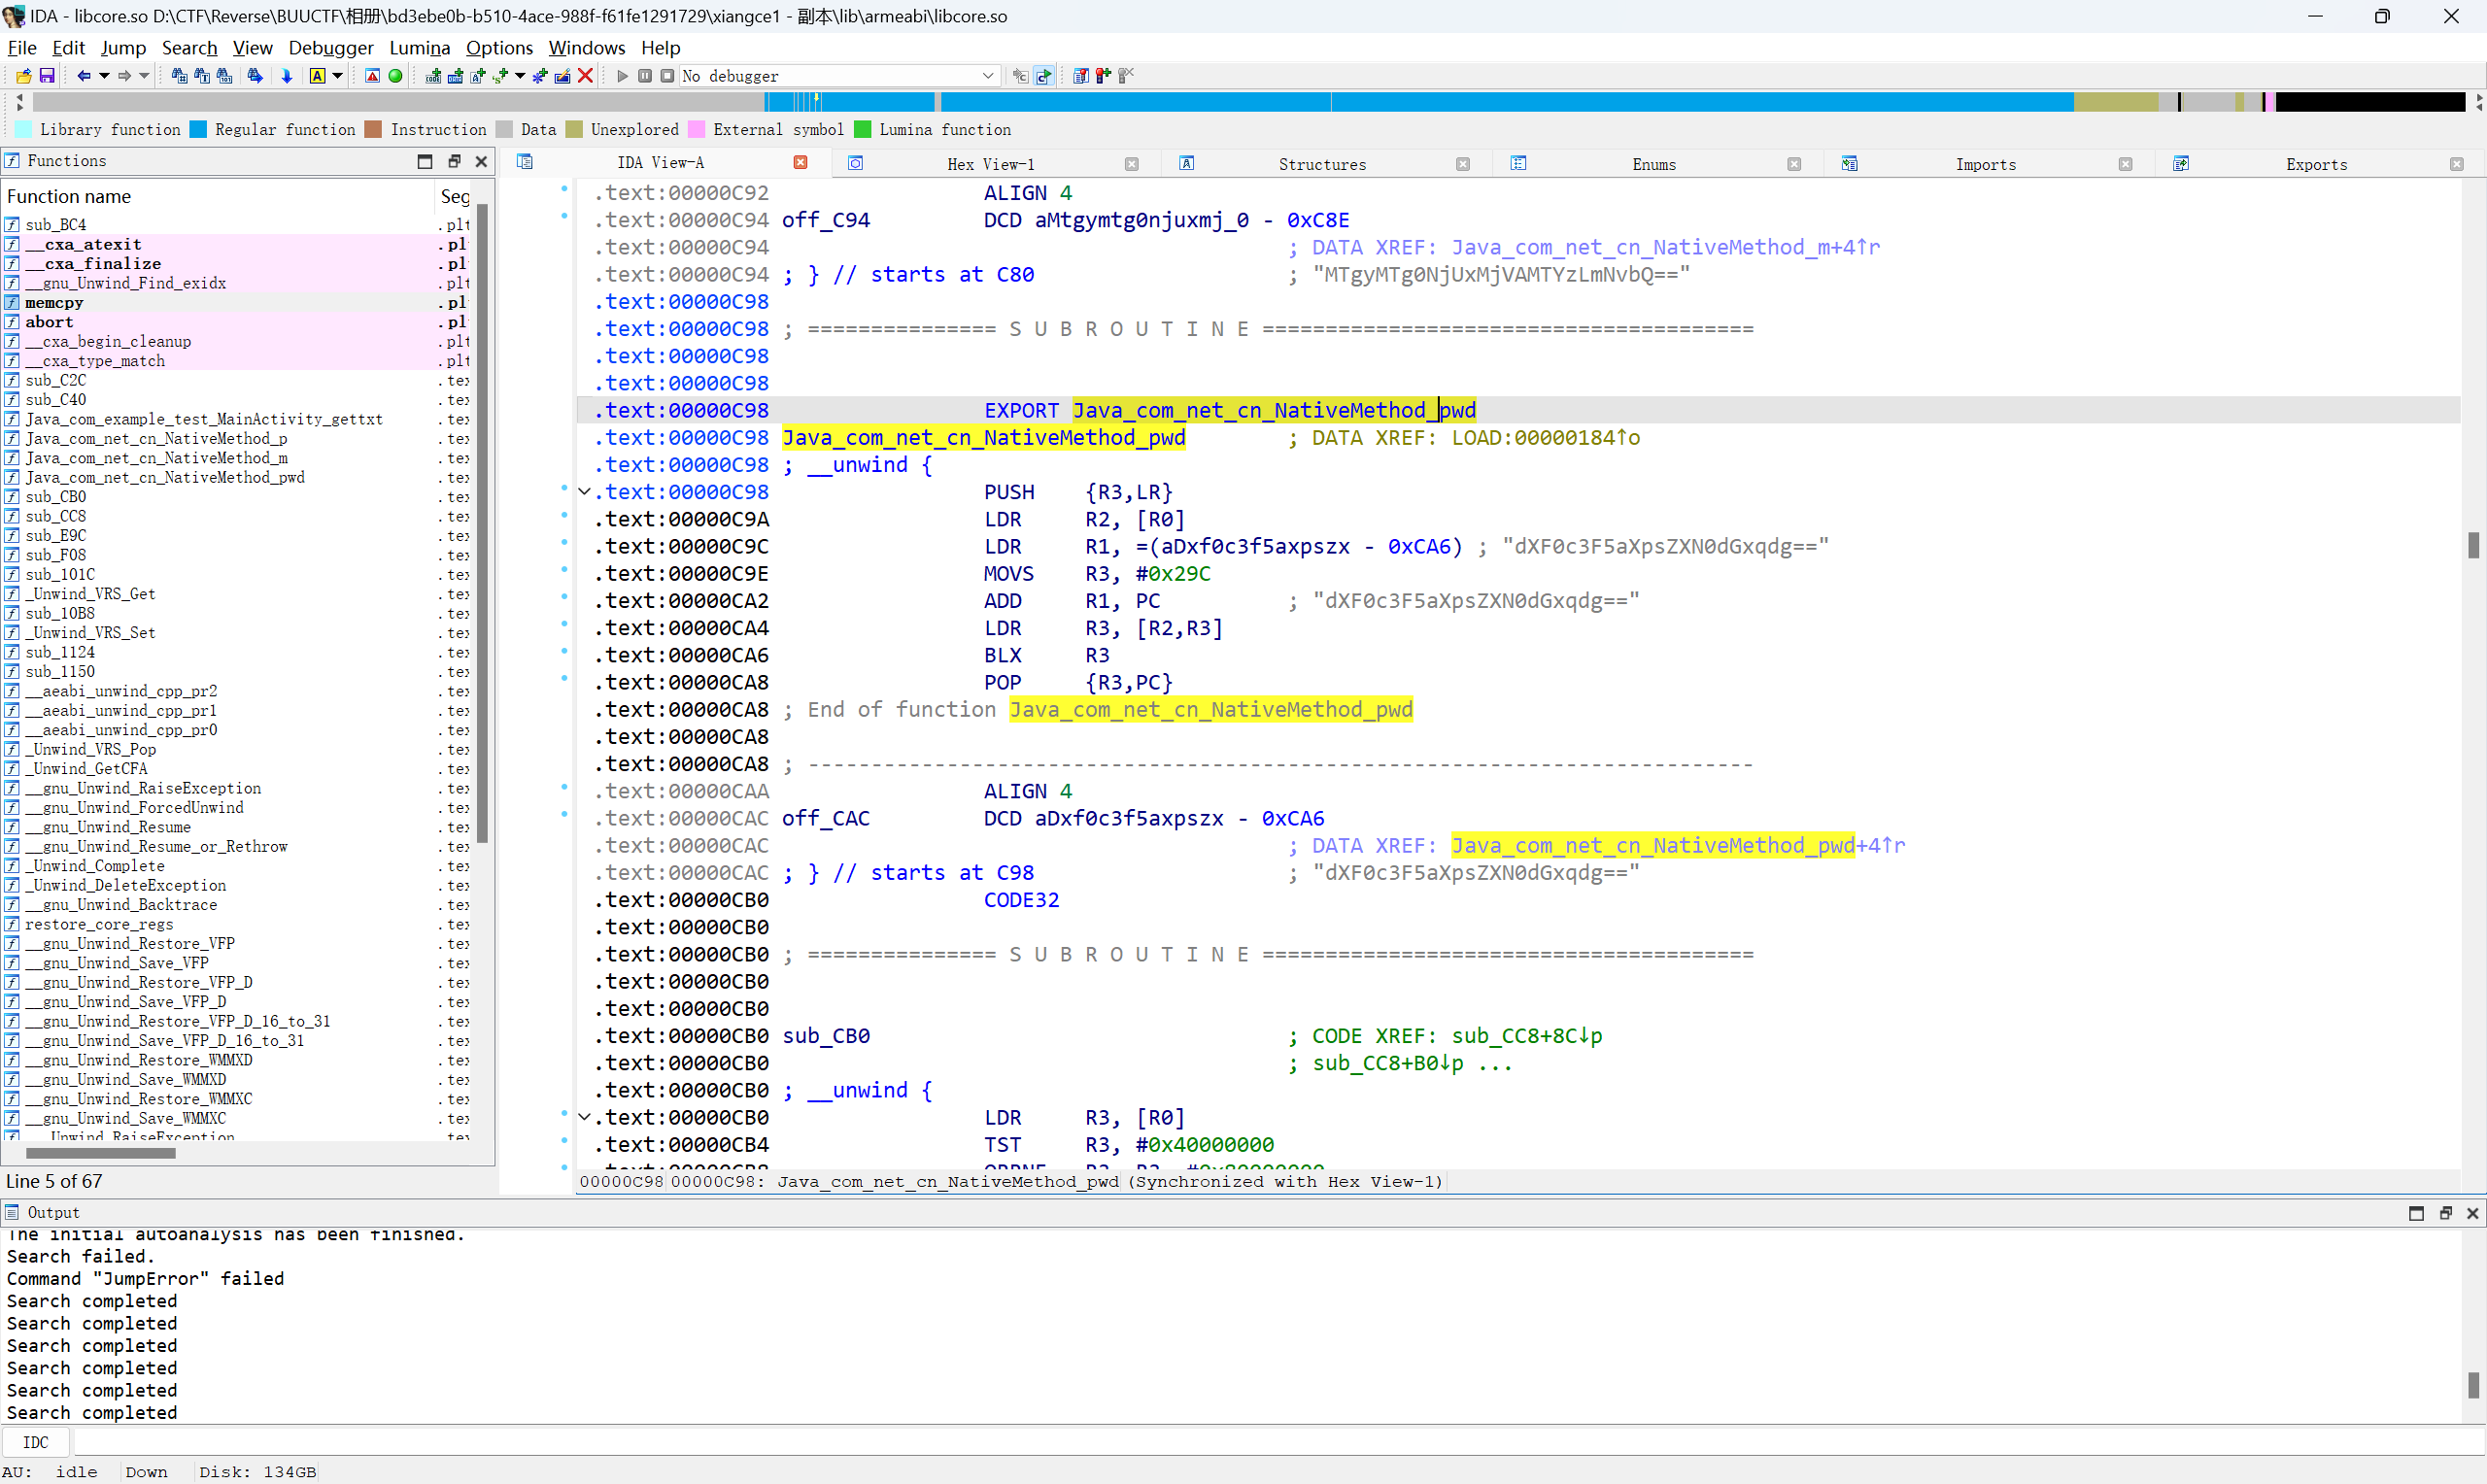This screenshot has width=2487, height=1484.
Task: Jump back with the blue left arrow
Action: [x=84, y=76]
